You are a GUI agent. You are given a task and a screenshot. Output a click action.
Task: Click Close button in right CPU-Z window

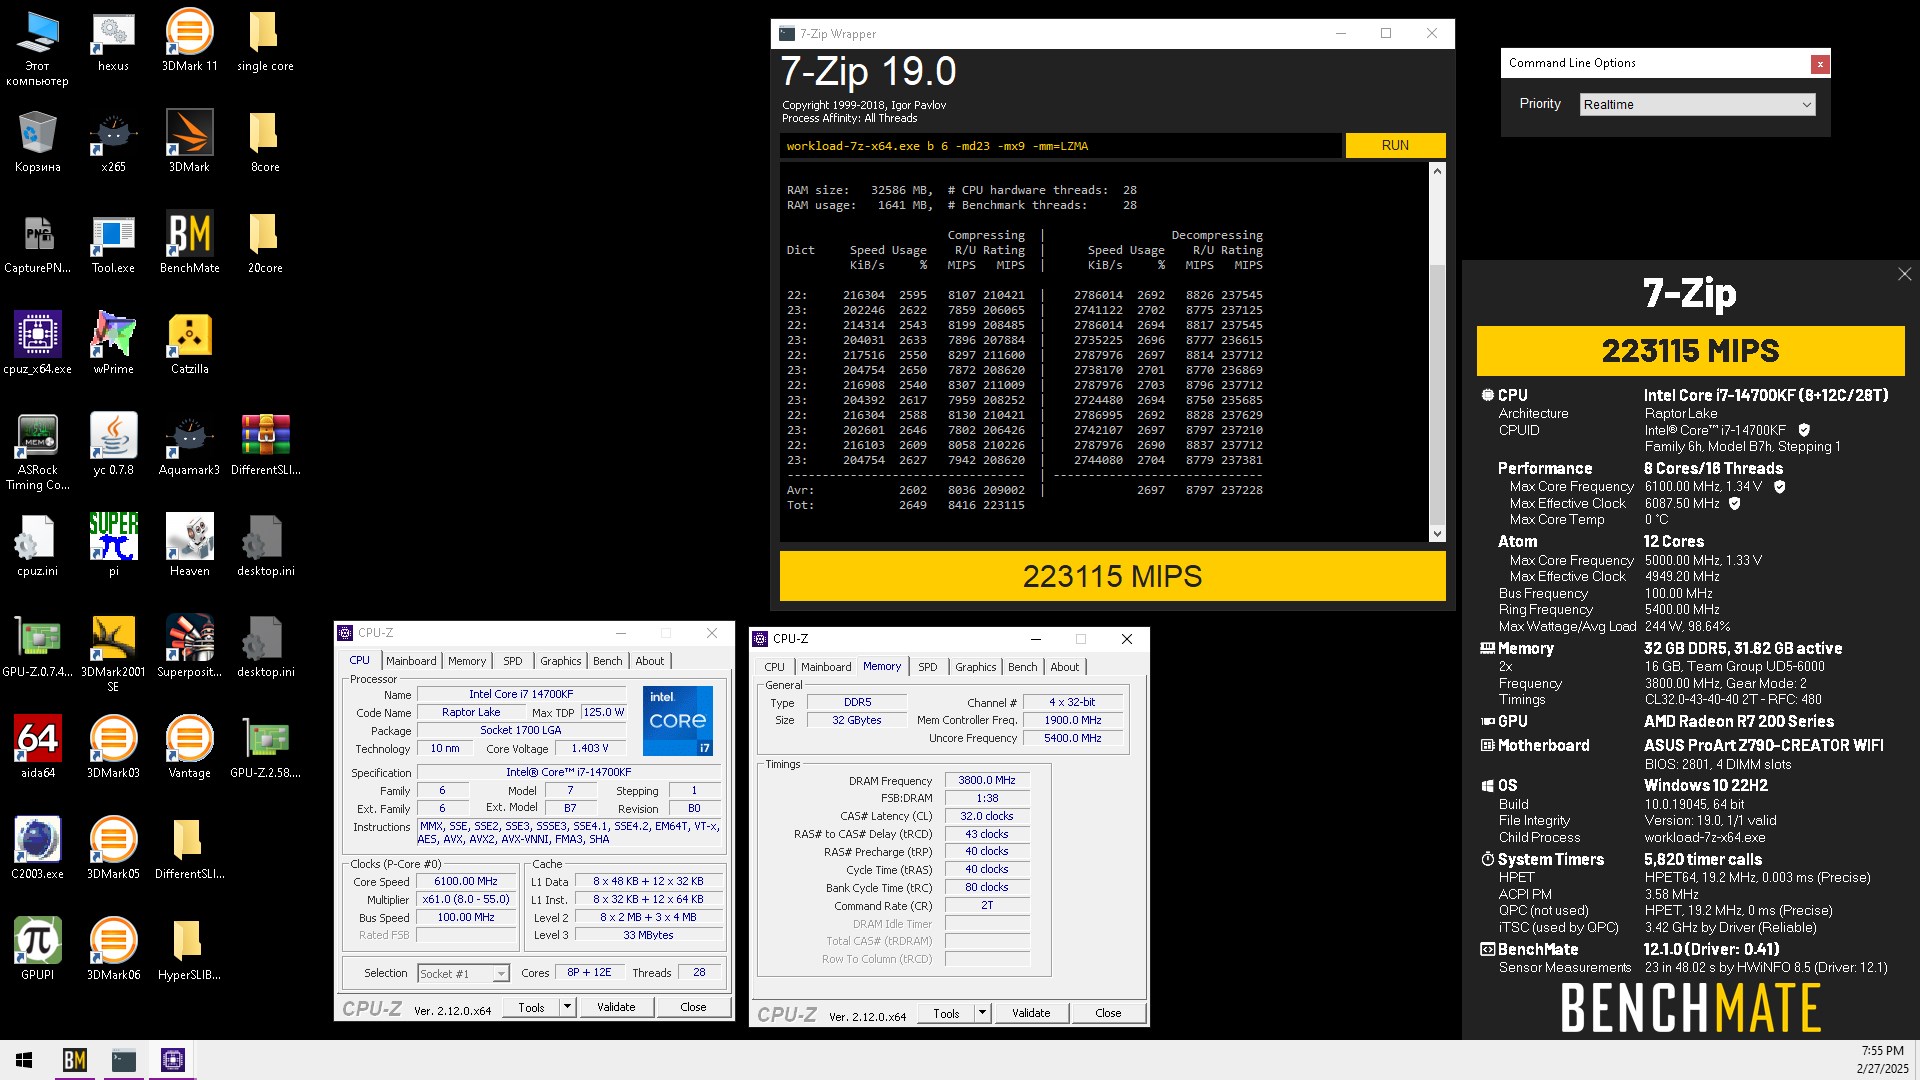coord(1108,1013)
